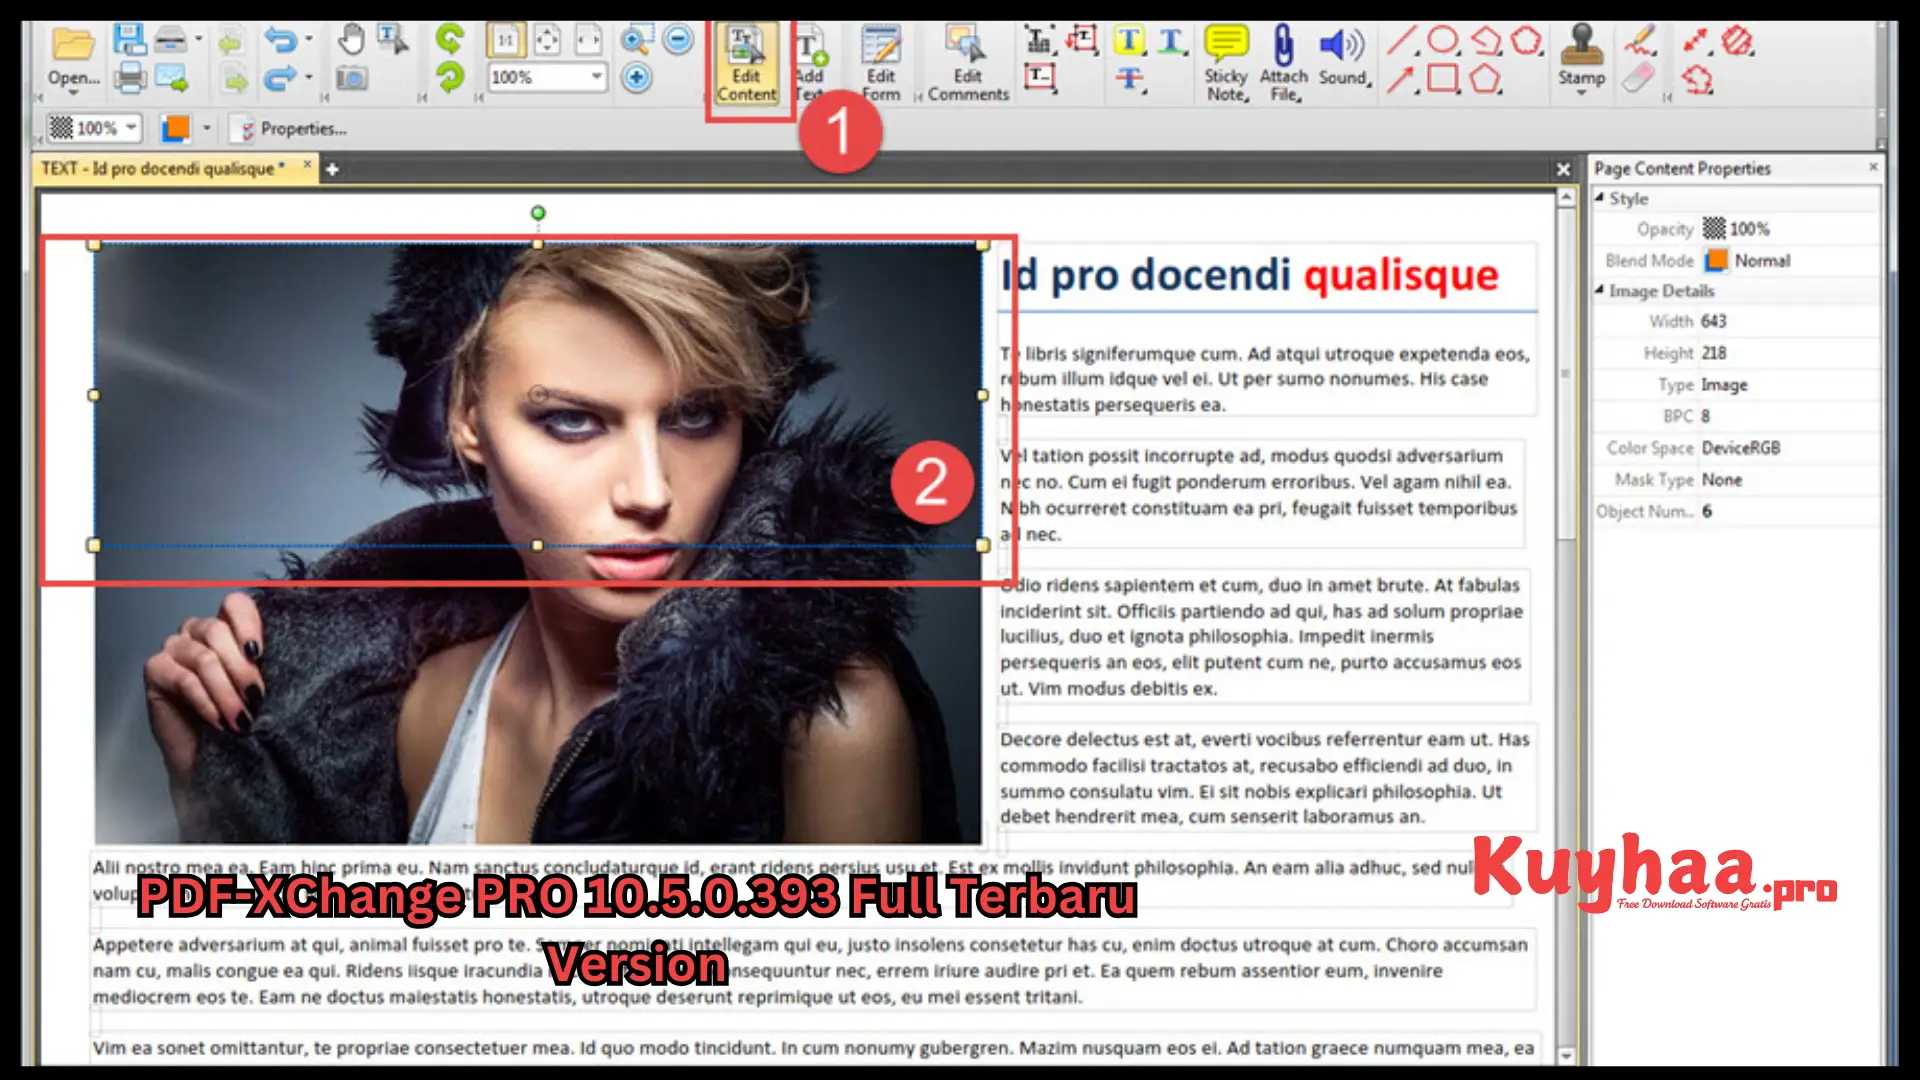Open the fill color dropdown arrow
1920x1080 pixels.
coord(207,128)
